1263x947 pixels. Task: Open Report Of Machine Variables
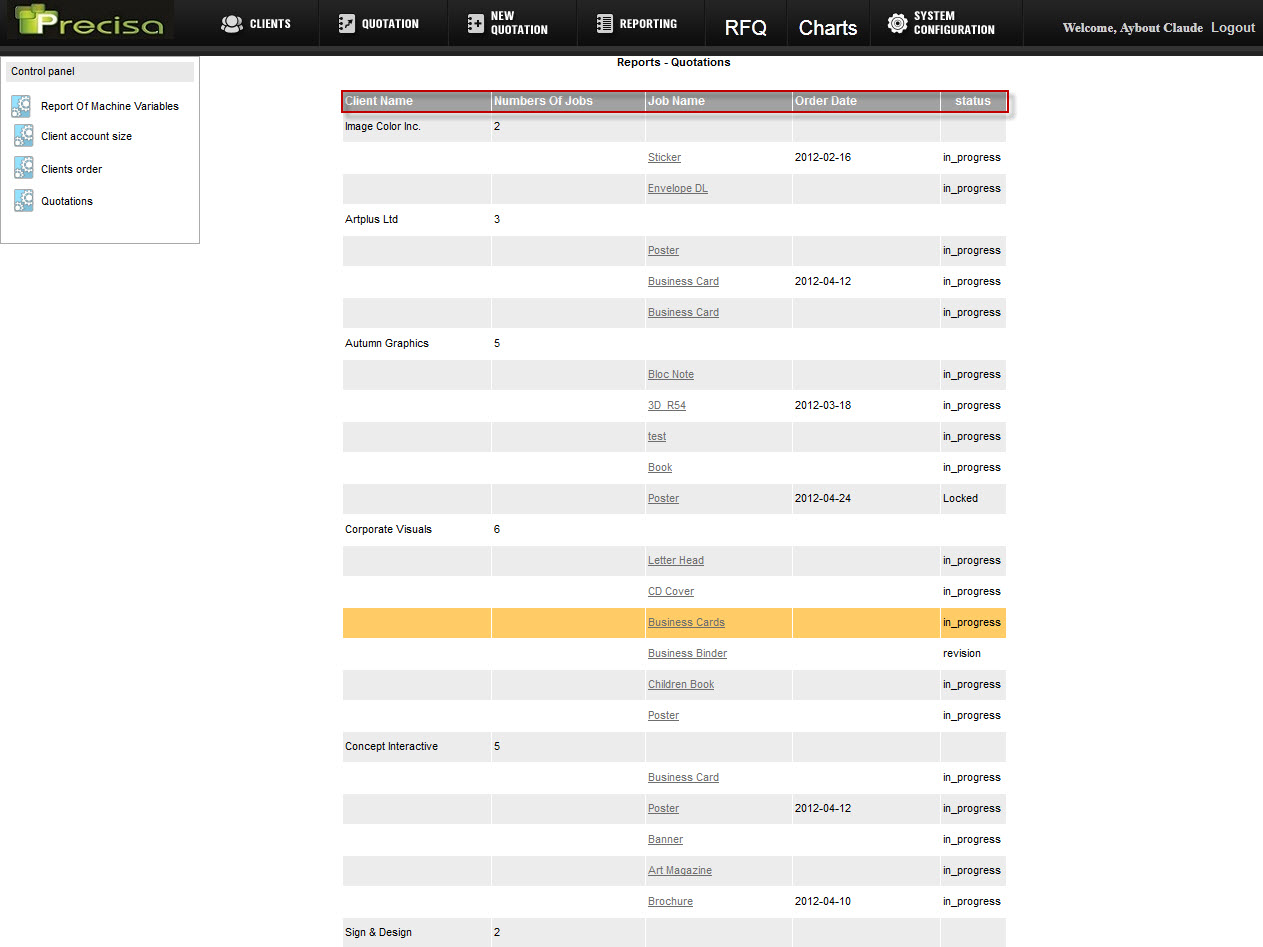click(110, 106)
